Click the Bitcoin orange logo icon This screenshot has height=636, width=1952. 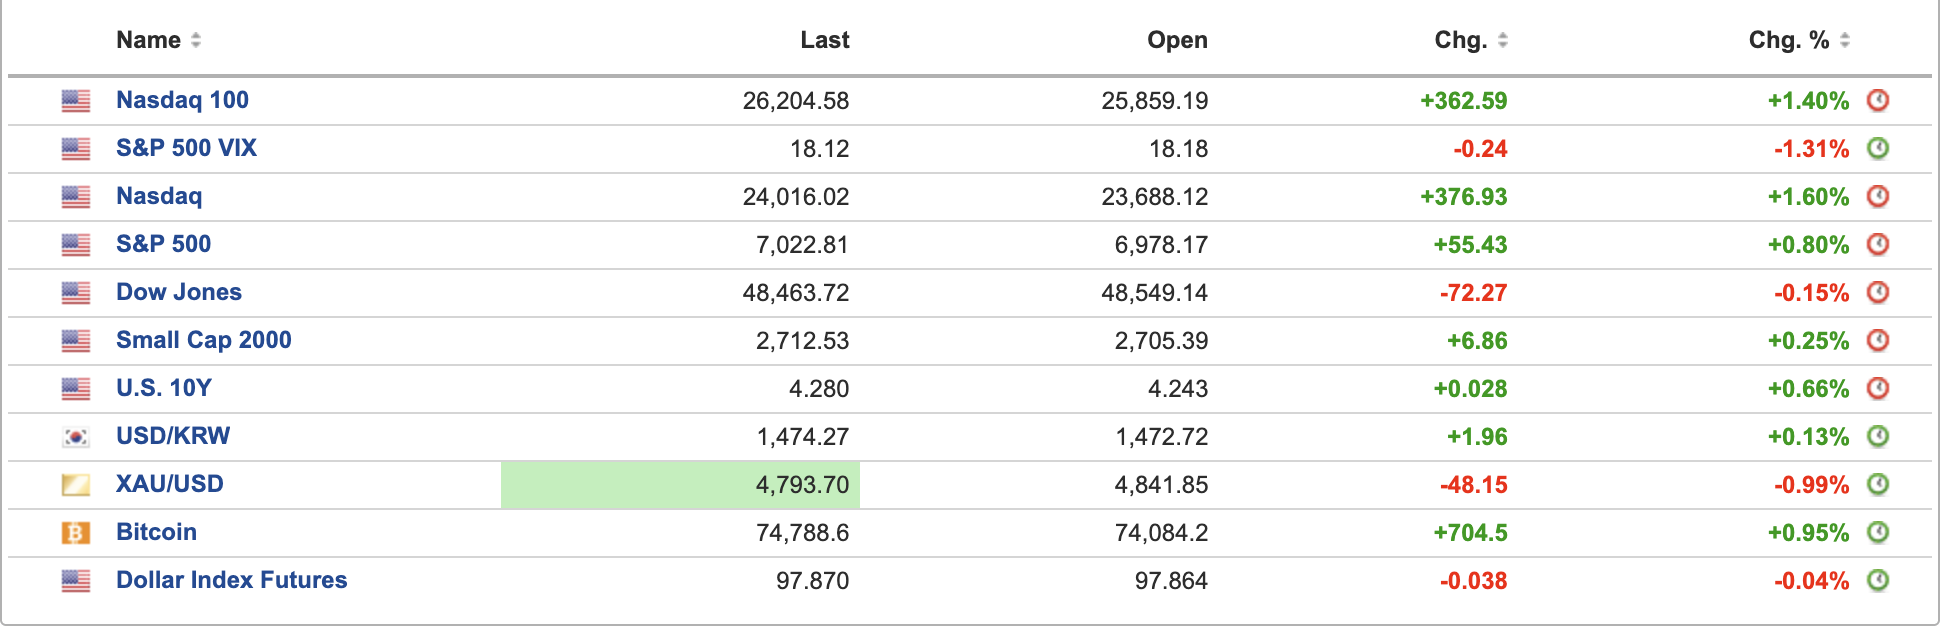point(76,533)
